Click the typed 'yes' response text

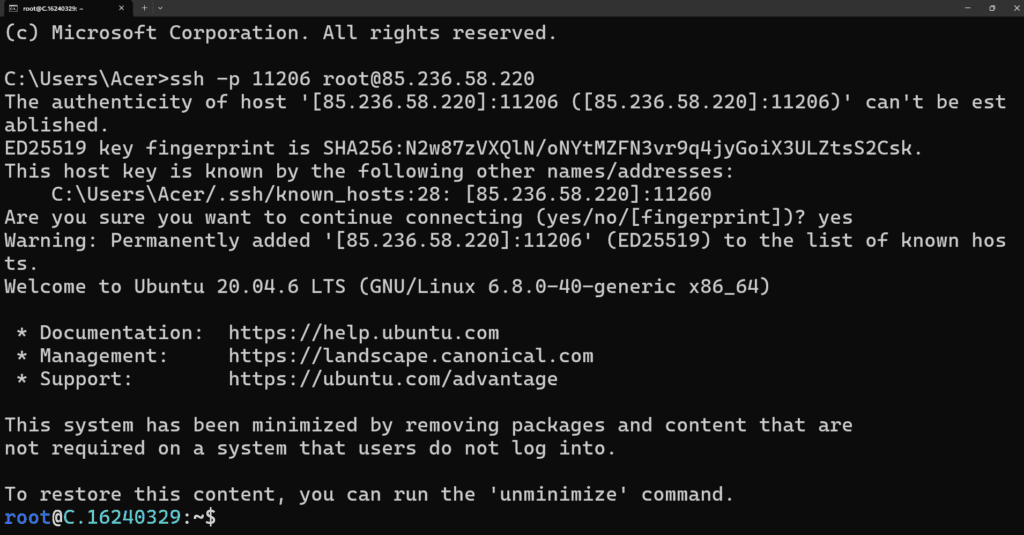click(835, 218)
